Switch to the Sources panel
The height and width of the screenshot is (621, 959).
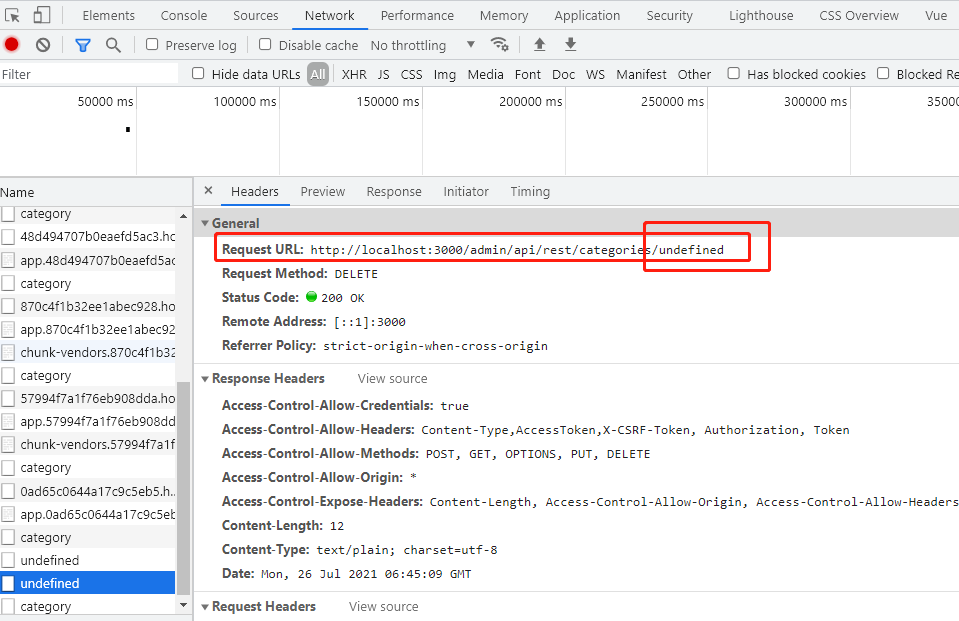256,15
